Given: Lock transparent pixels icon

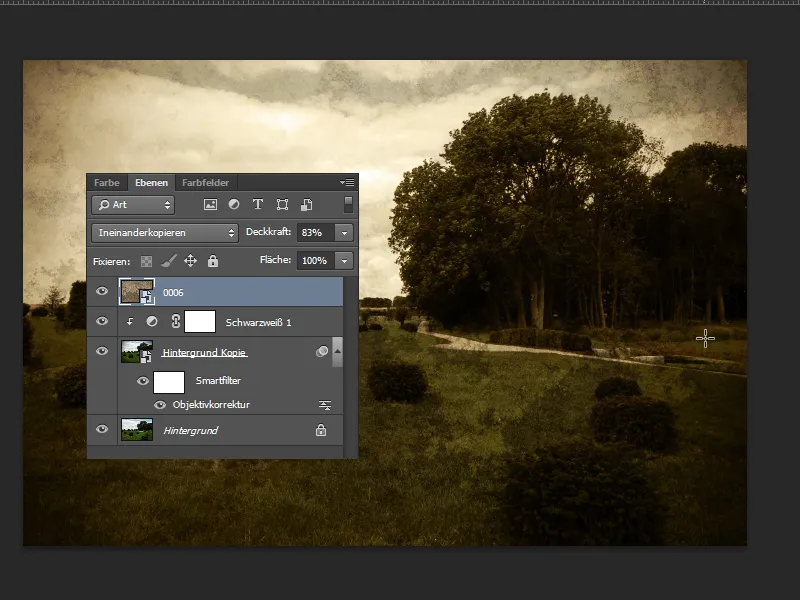Looking at the screenshot, I should click(146, 261).
